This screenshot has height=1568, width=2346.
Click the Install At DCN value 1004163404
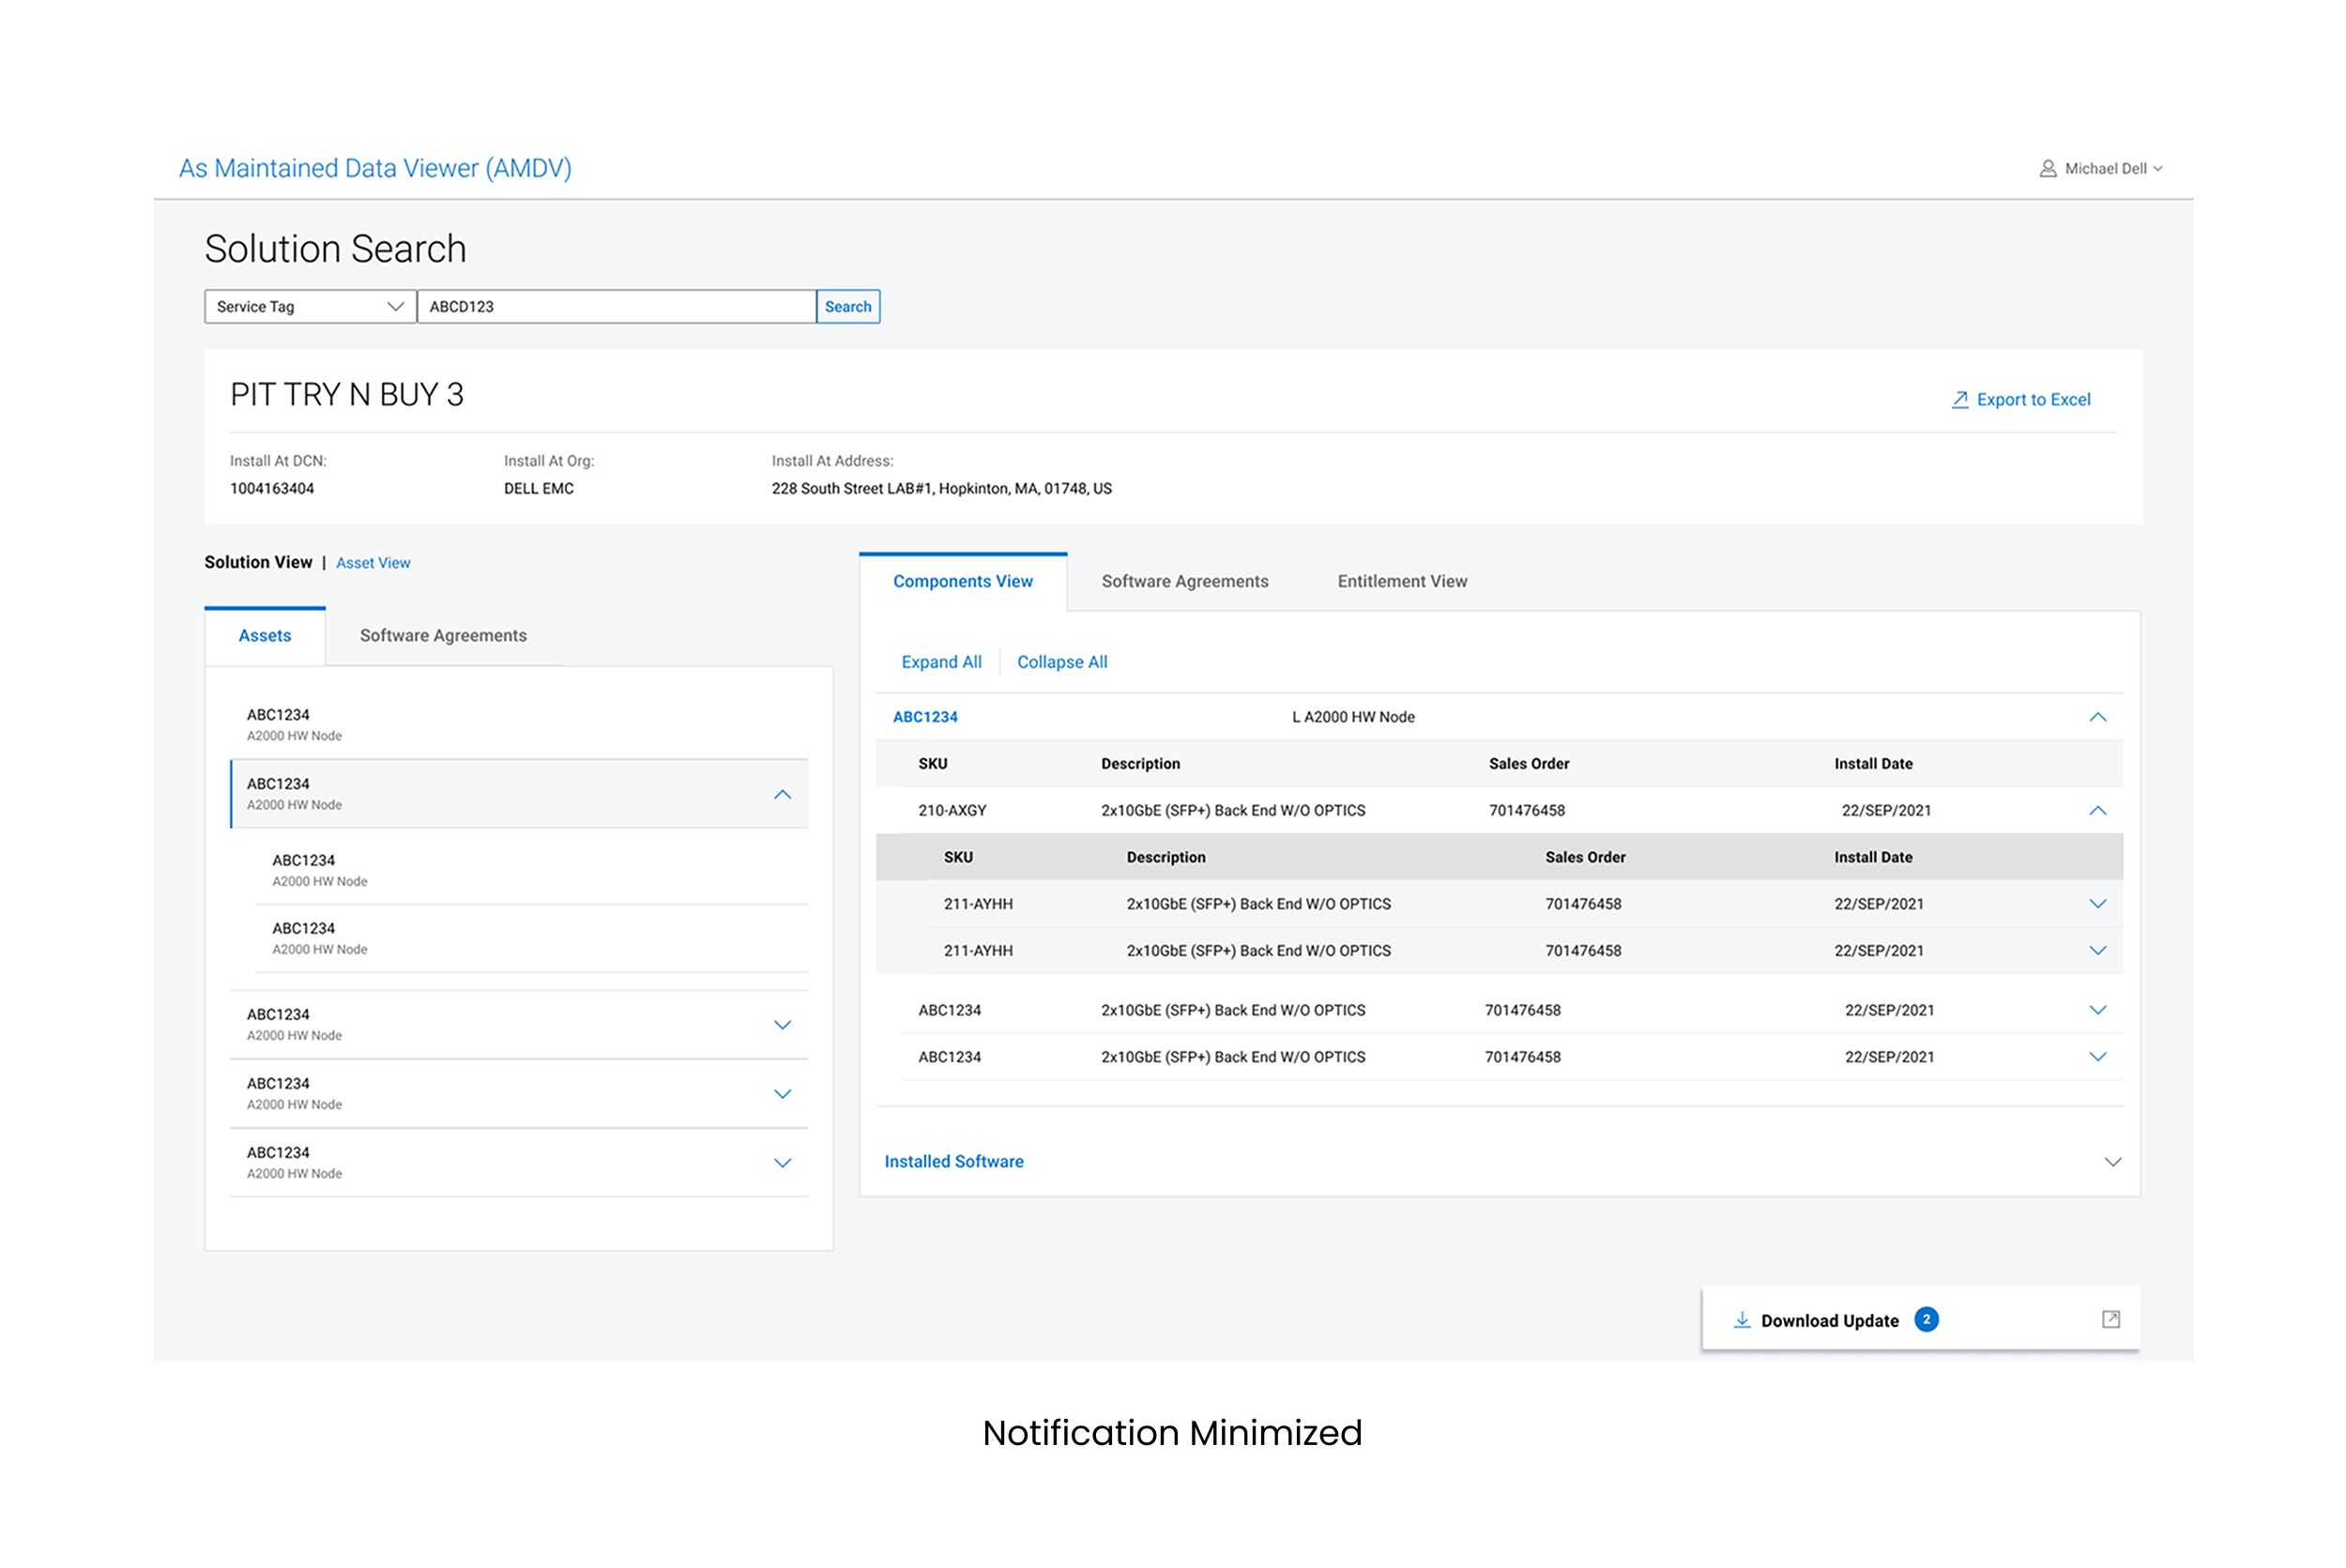[272, 489]
